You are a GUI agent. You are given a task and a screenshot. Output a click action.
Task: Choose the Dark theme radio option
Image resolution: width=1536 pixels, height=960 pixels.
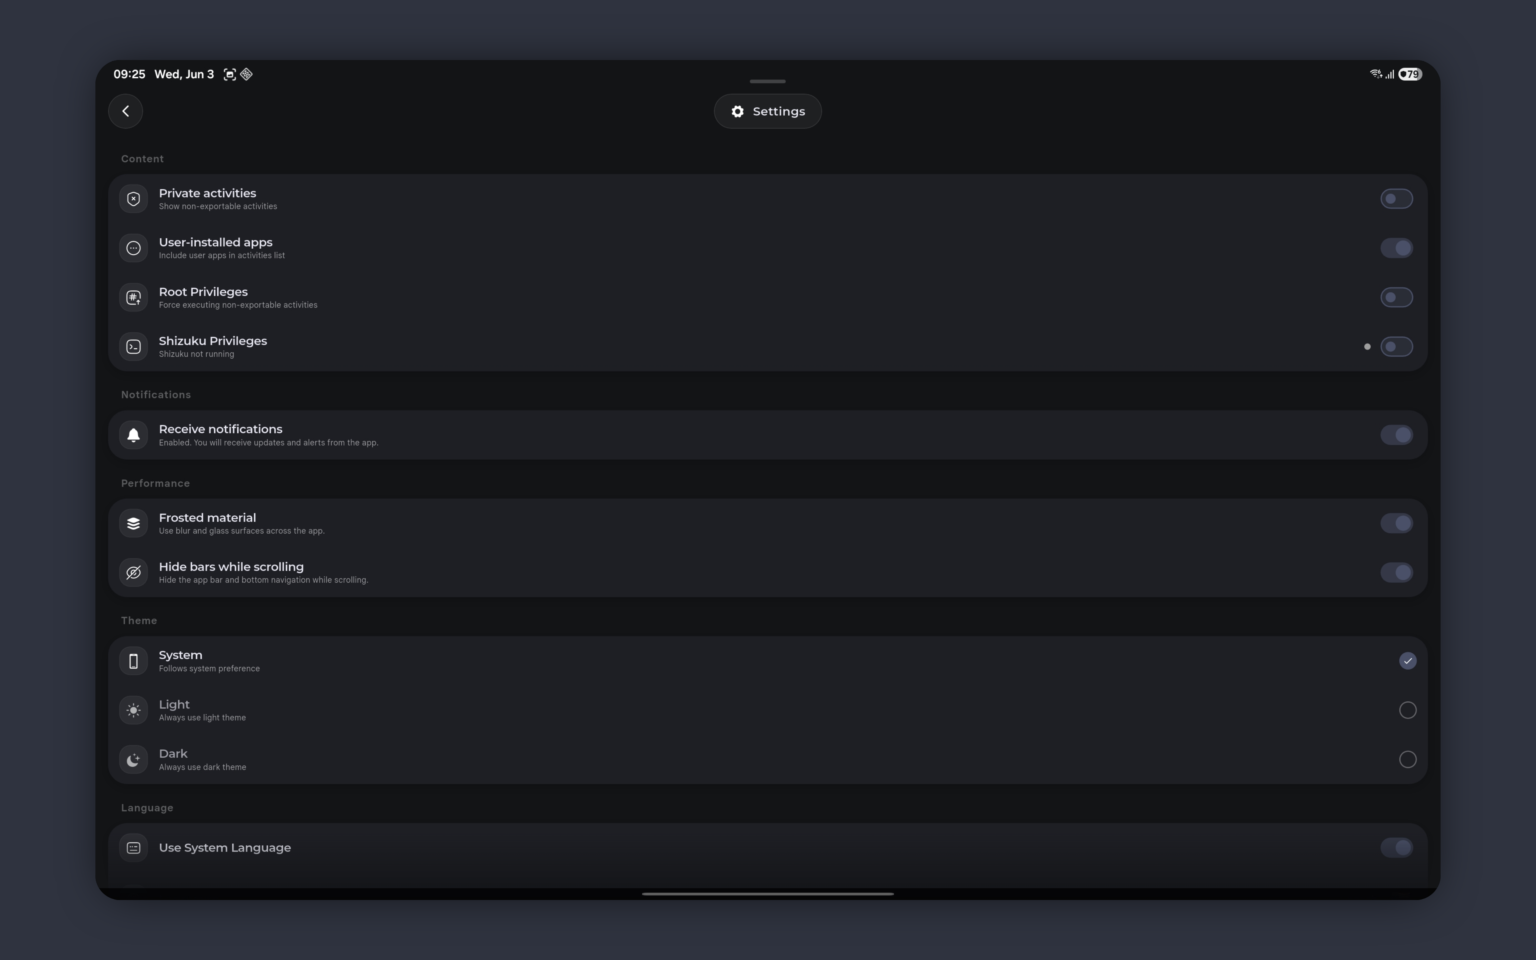click(1407, 760)
